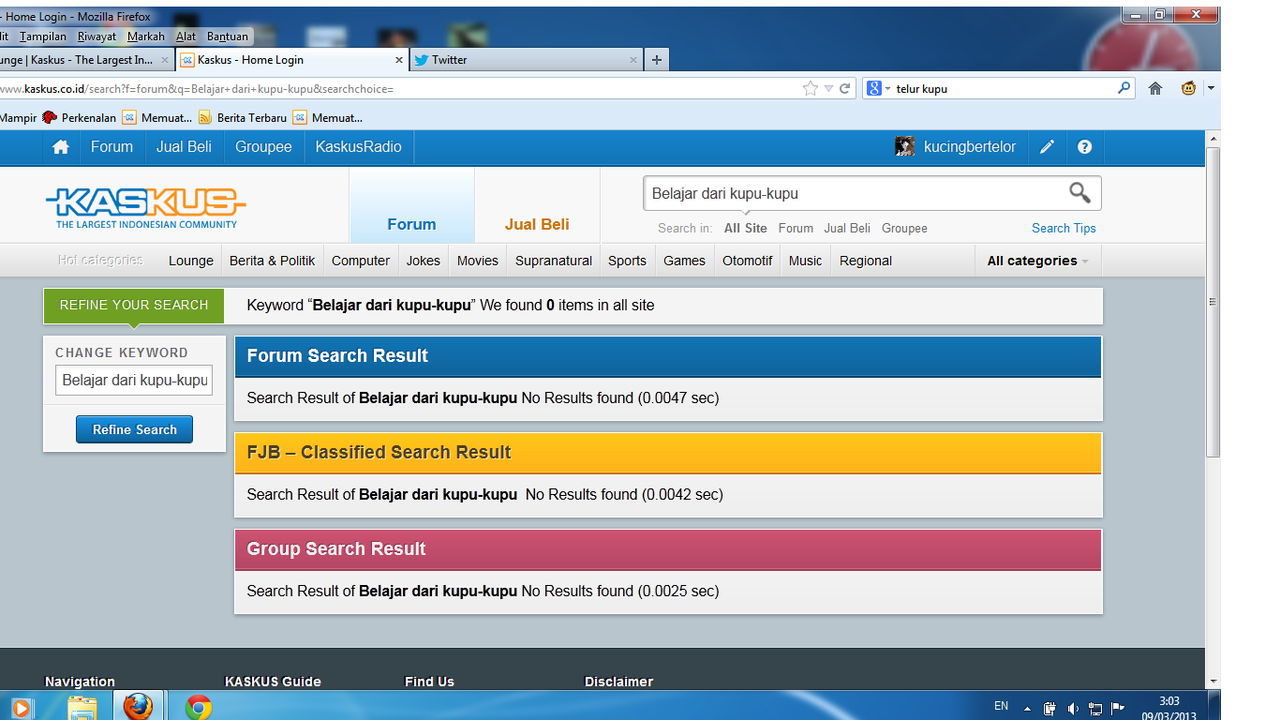Select Jual Beli search scope

pos(847,228)
